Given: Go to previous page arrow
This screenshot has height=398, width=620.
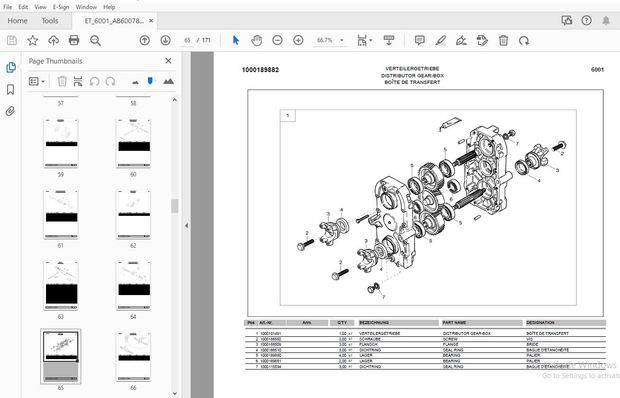Looking at the screenshot, I should click(x=145, y=40).
